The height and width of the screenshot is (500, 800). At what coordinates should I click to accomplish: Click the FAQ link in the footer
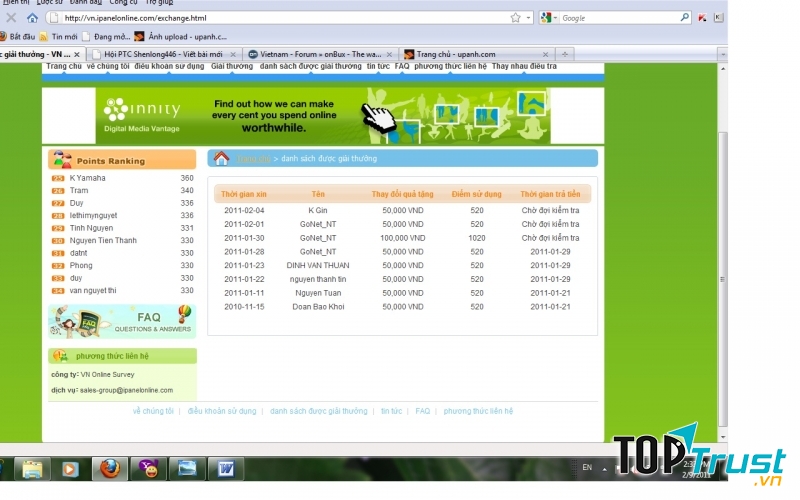423,411
